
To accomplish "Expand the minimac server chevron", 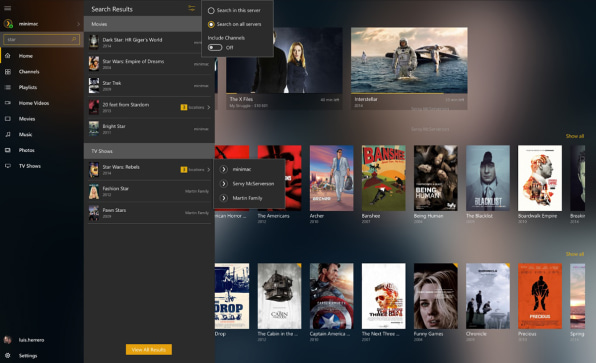I will (78, 24).
